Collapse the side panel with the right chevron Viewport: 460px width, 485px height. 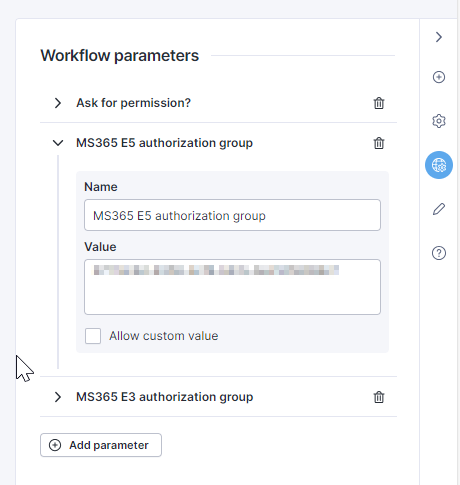pyautogui.click(x=439, y=37)
